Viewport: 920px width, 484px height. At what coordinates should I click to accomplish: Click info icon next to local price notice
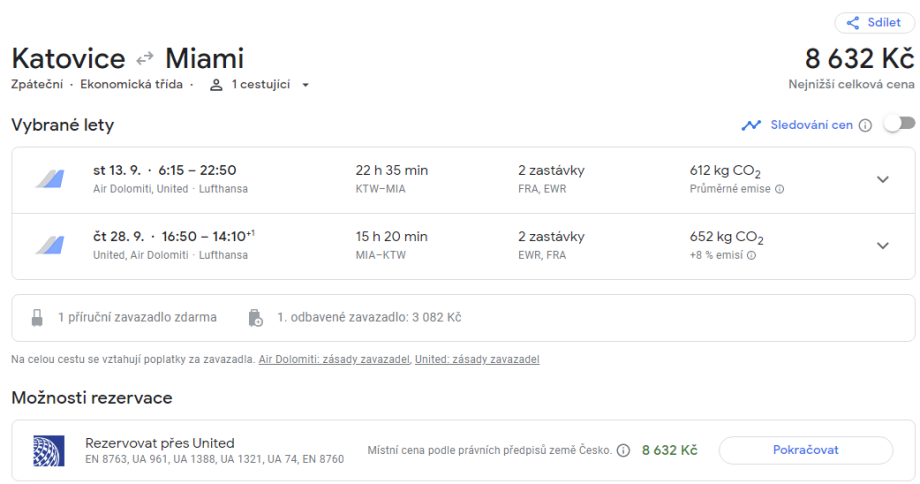(x=623, y=451)
